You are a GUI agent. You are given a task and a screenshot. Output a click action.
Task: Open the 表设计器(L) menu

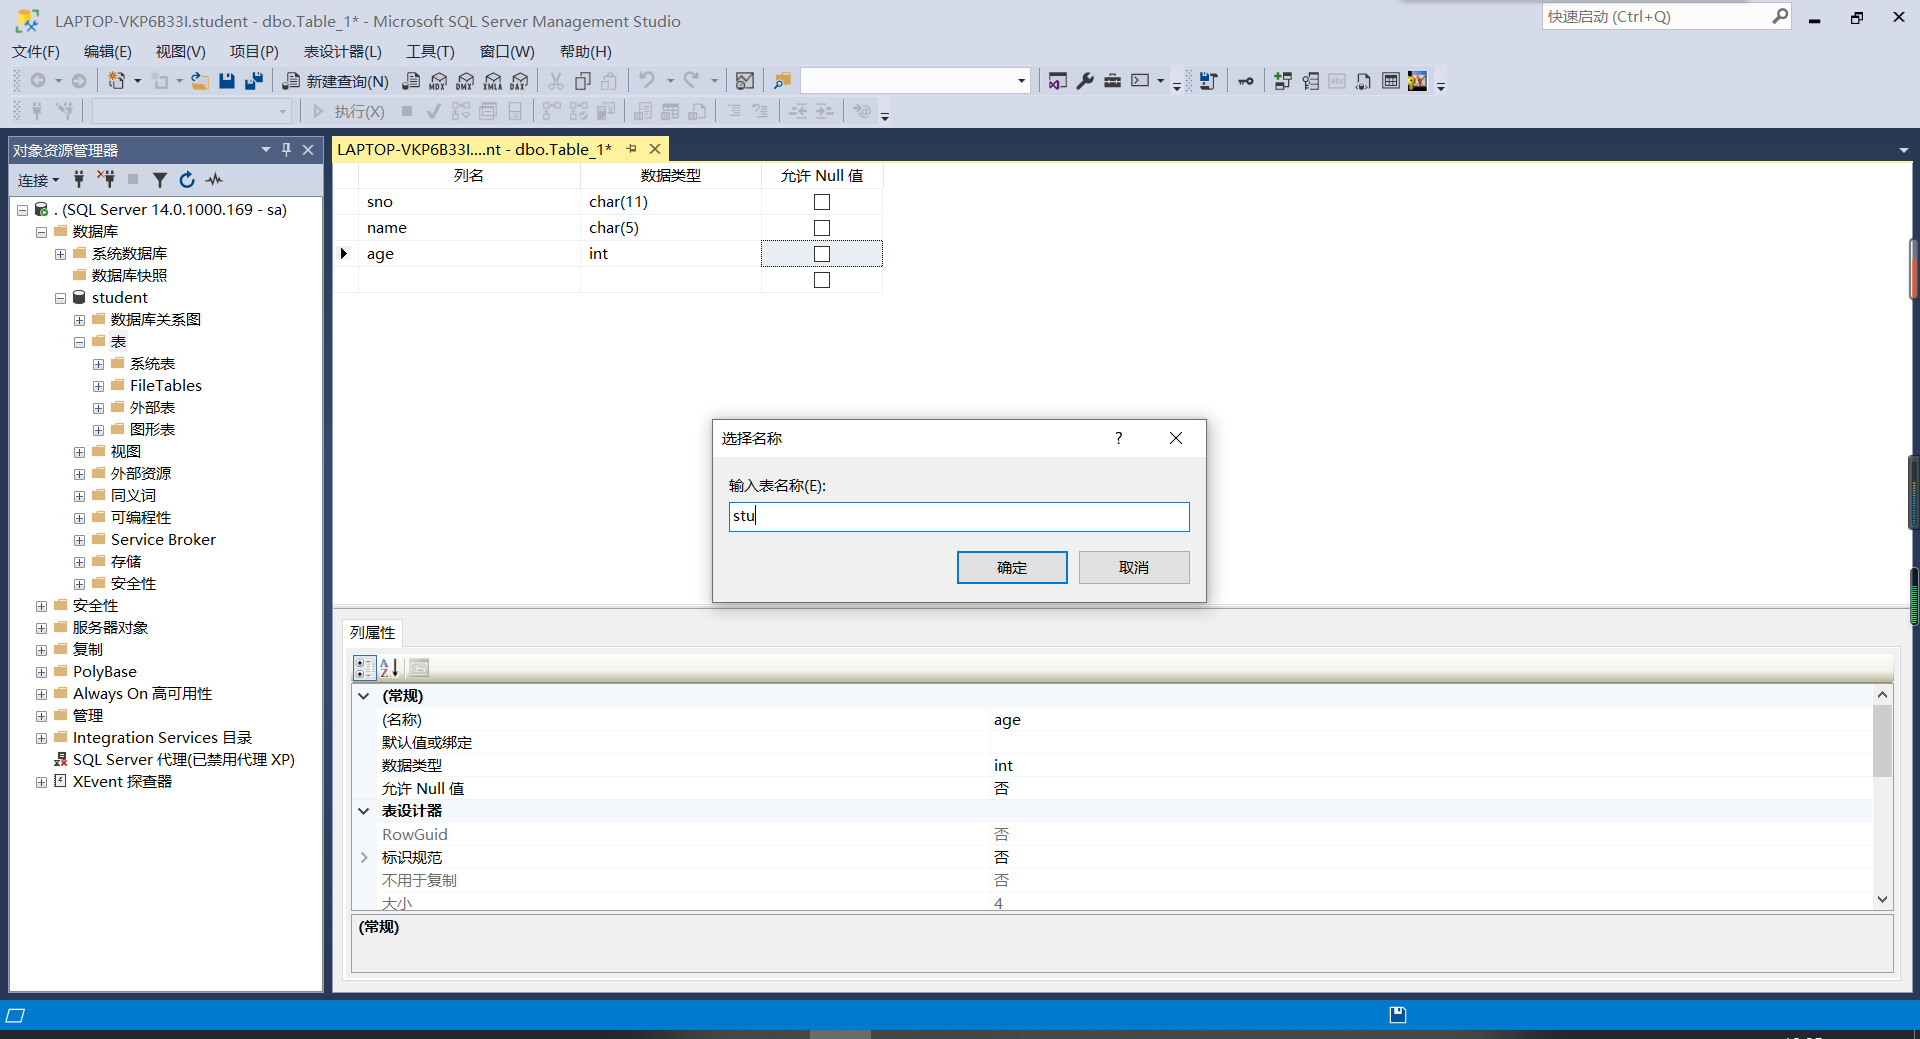(x=343, y=51)
